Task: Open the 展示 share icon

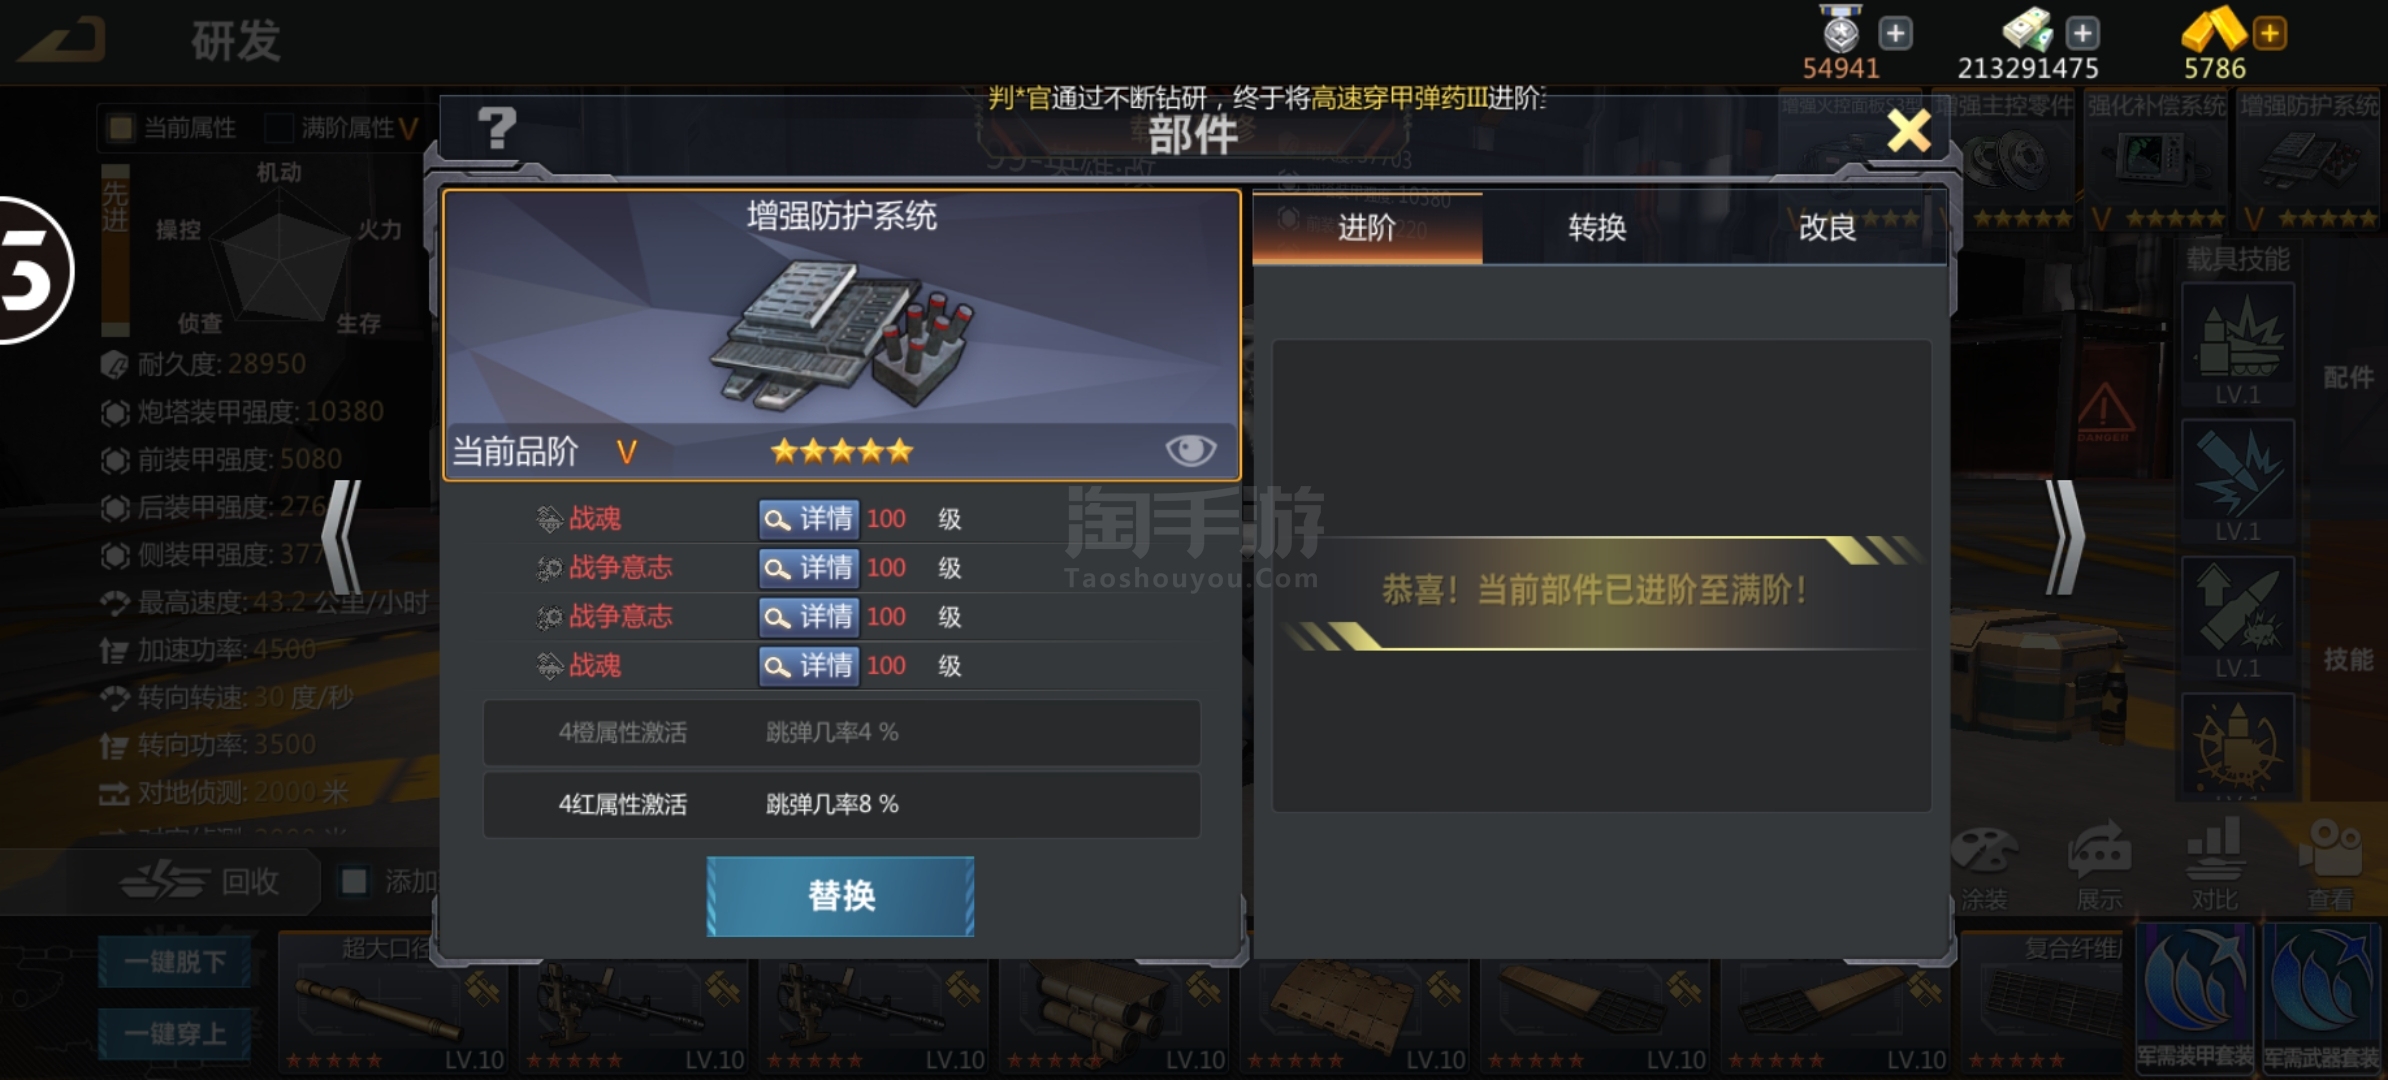Action: coord(2099,852)
